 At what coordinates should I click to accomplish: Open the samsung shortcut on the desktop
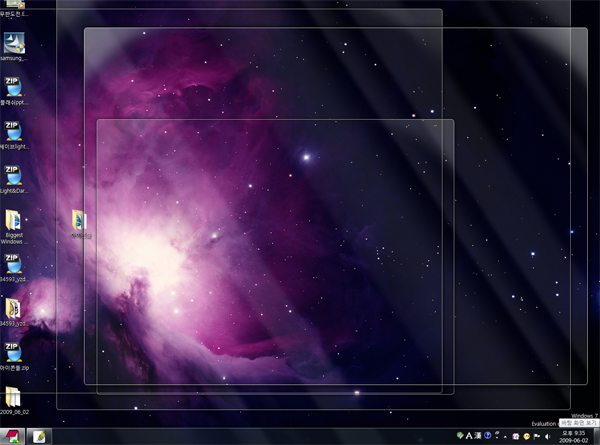coord(14,44)
